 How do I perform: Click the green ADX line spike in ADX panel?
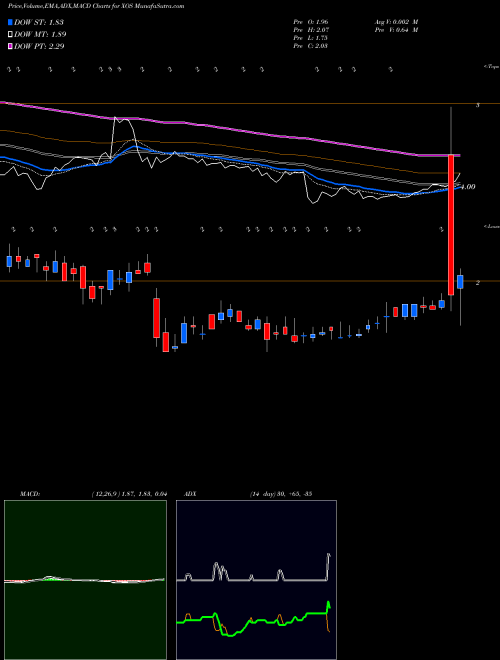(329, 607)
